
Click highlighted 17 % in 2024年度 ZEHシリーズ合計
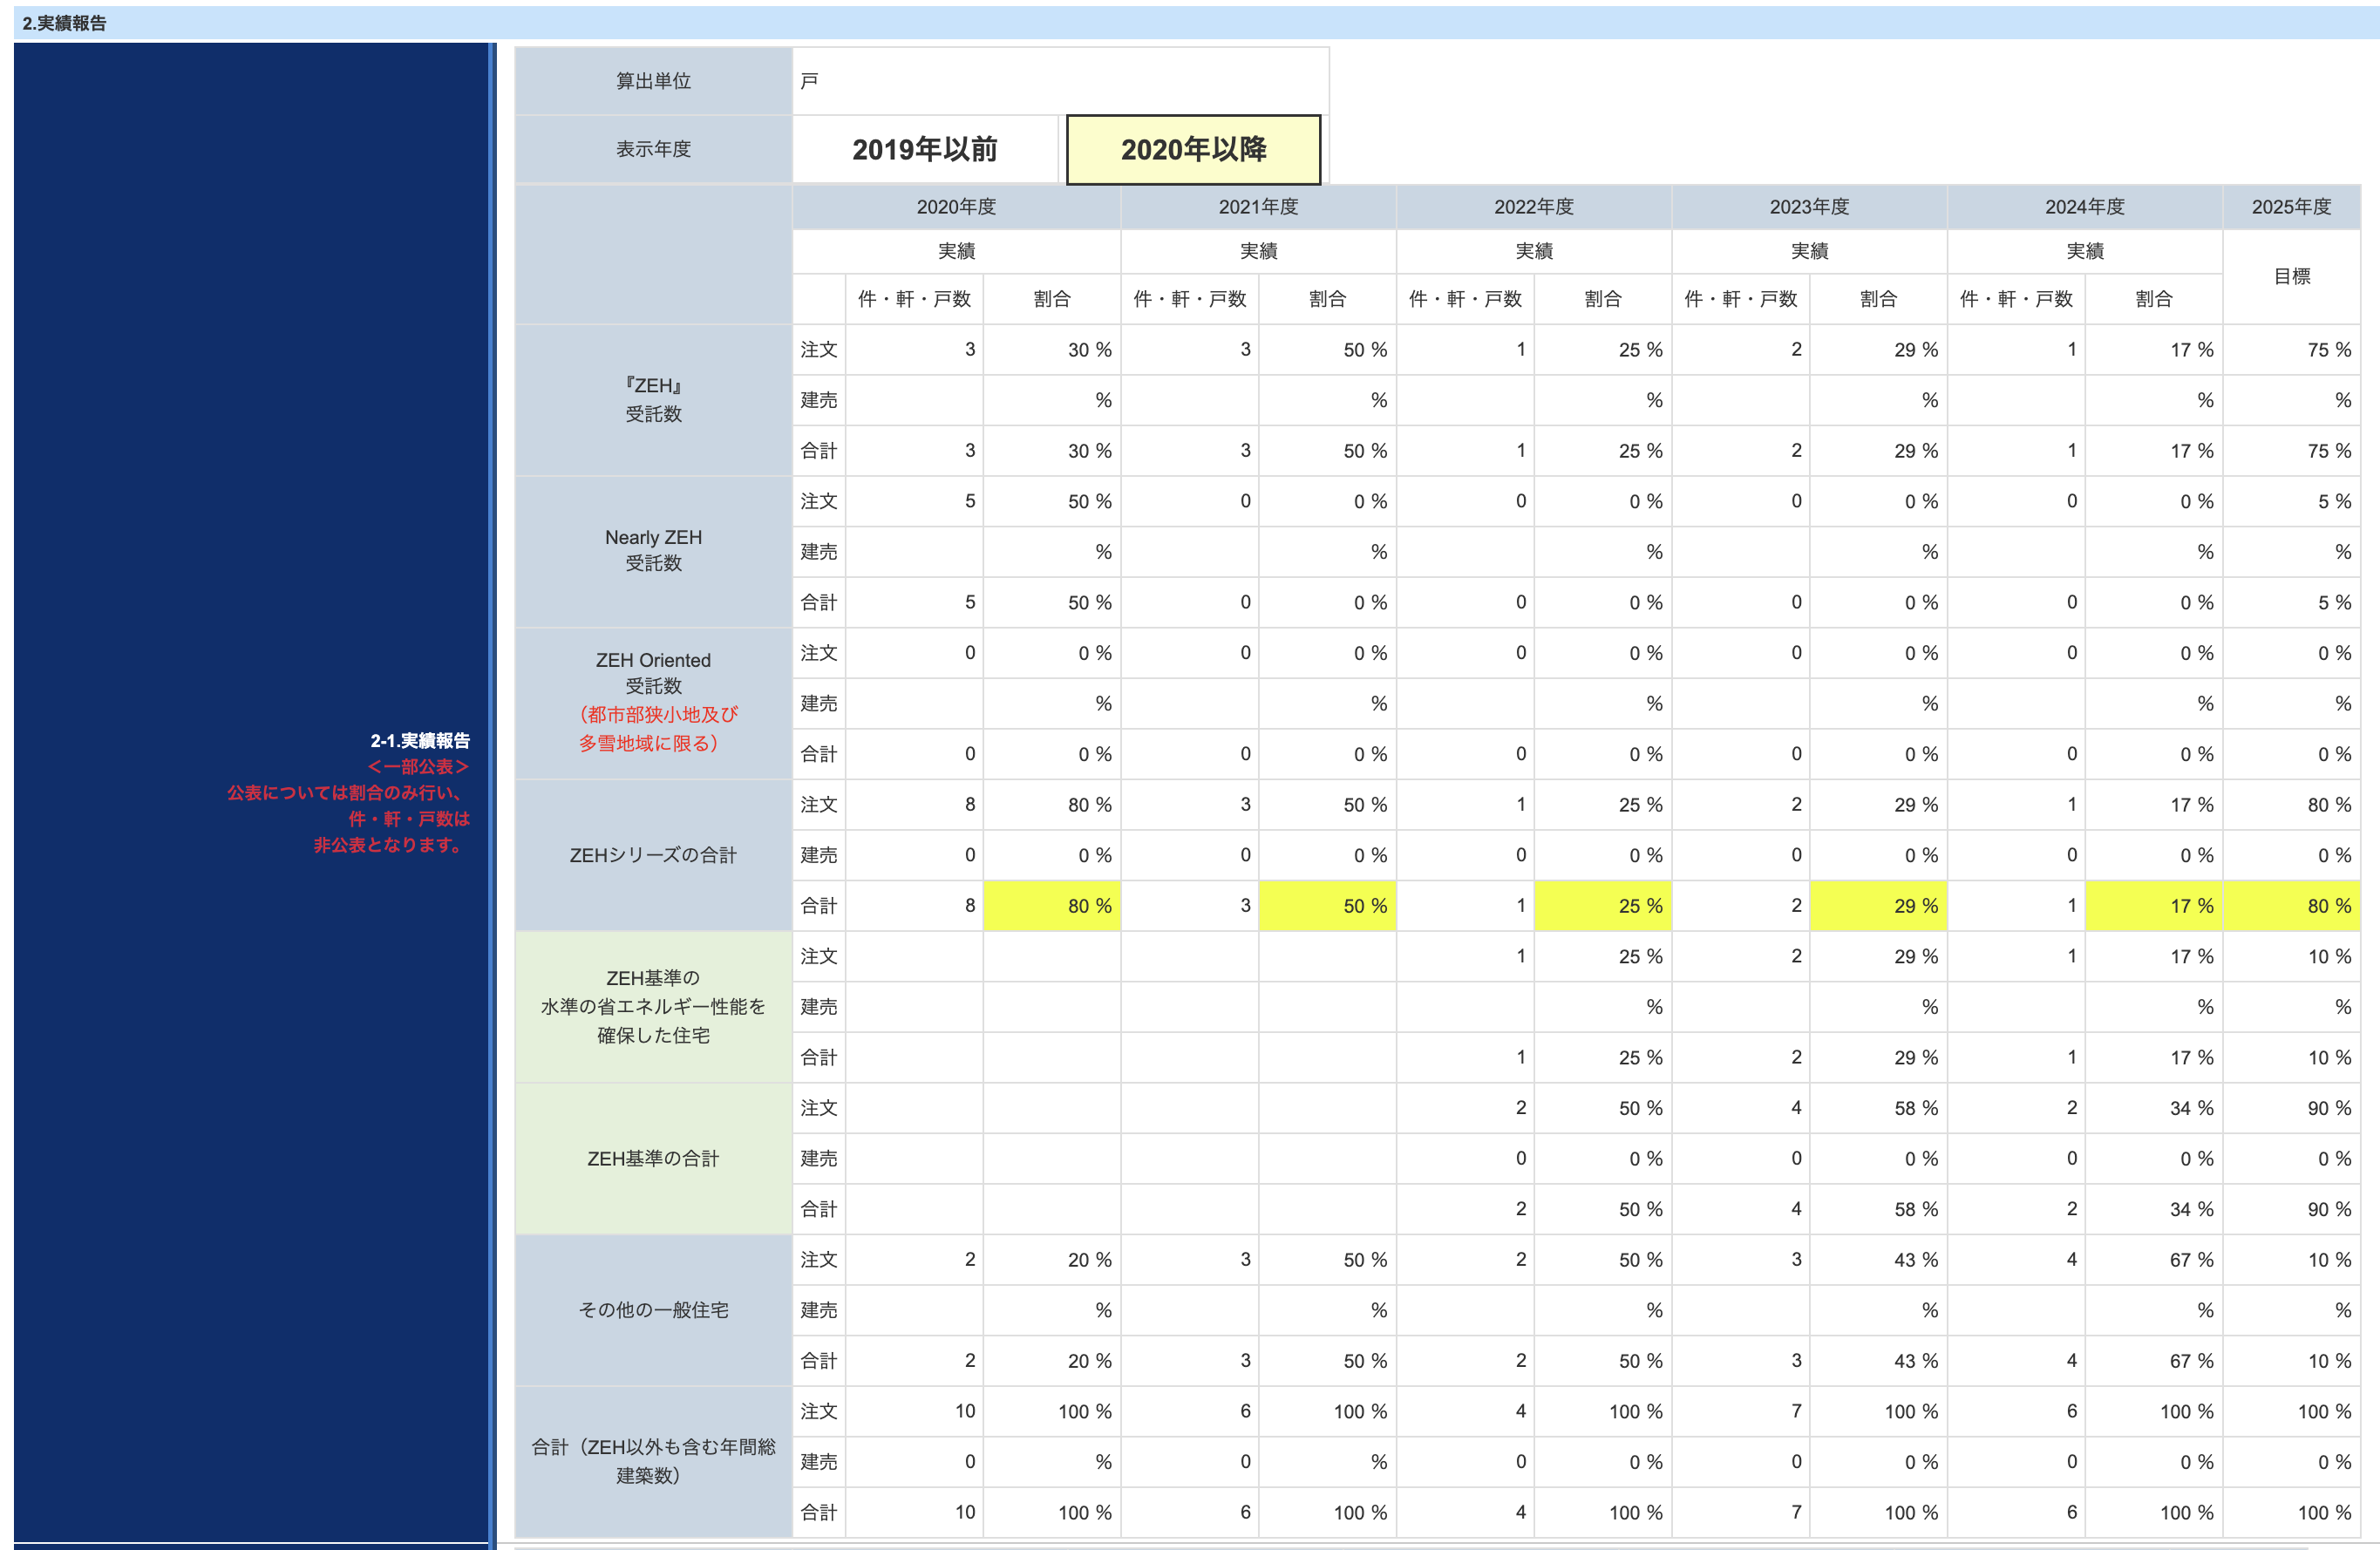[x=2153, y=905]
